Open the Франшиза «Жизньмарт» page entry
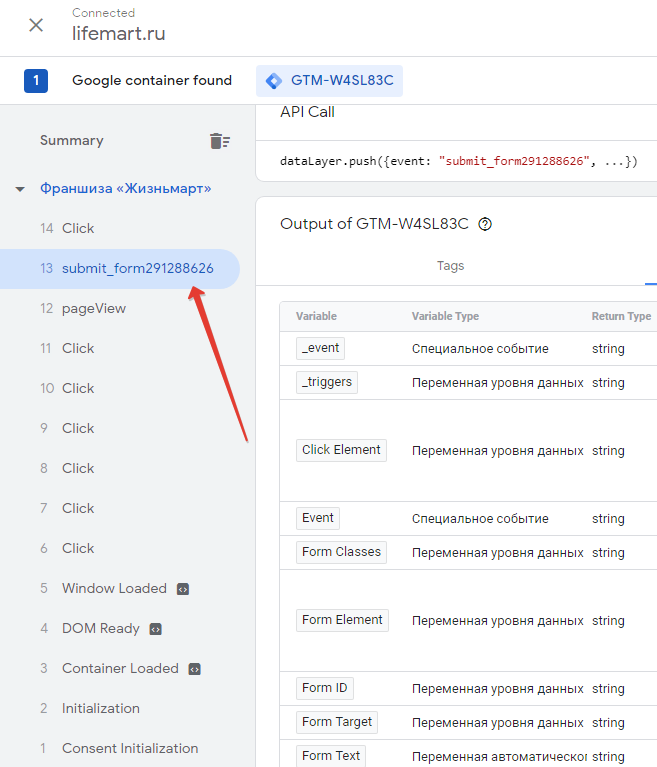Screen dimensions: 657x767 [x=126, y=189]
